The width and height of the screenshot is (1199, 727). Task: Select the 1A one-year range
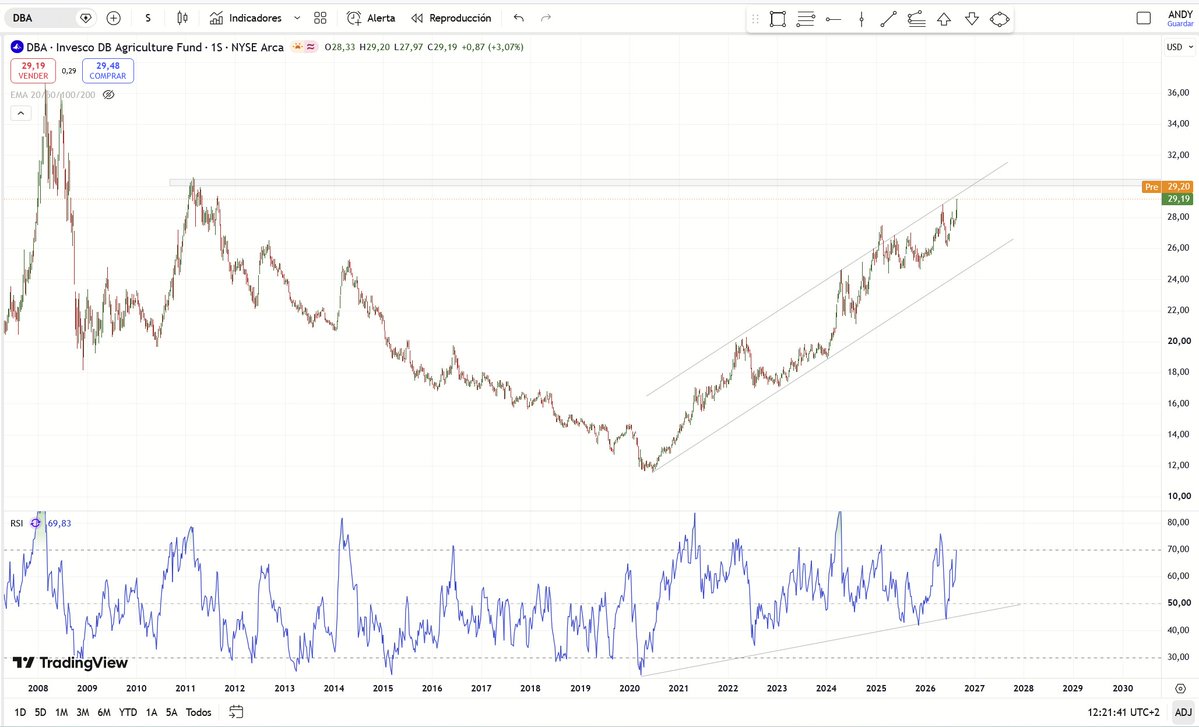coord(151,712)
